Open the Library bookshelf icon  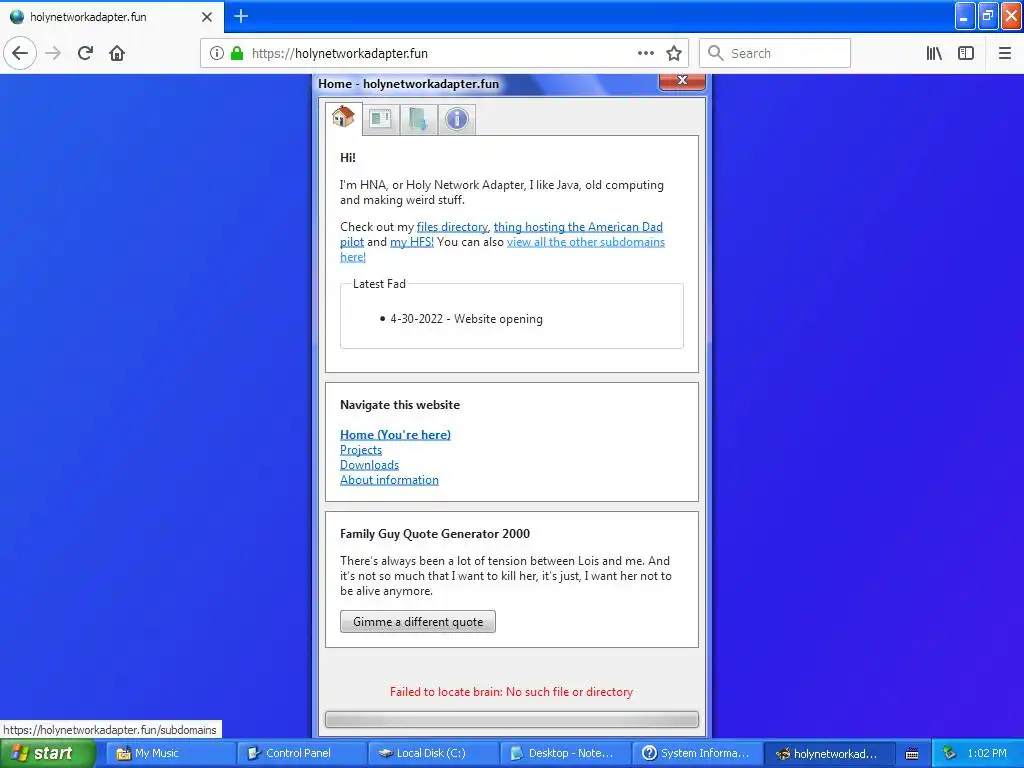click(934, 54)
